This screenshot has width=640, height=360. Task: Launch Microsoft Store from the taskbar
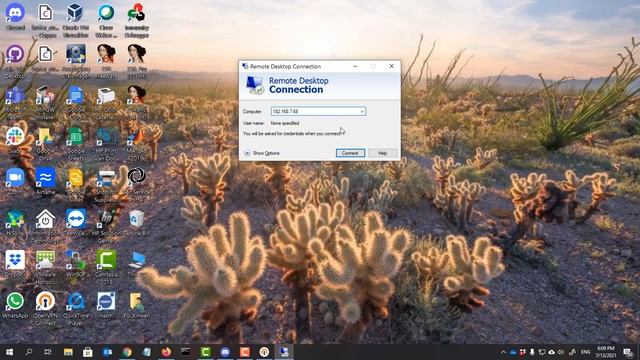click(88, 352)
